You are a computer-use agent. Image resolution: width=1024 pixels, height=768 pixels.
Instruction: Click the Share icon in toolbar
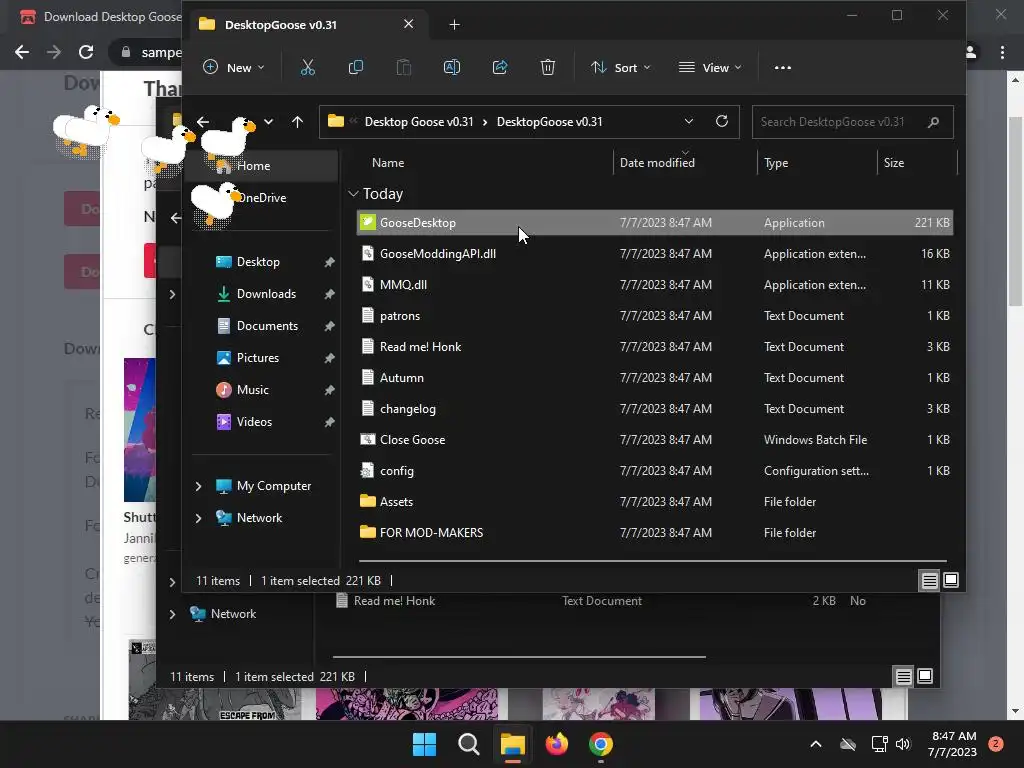[500, 67]
